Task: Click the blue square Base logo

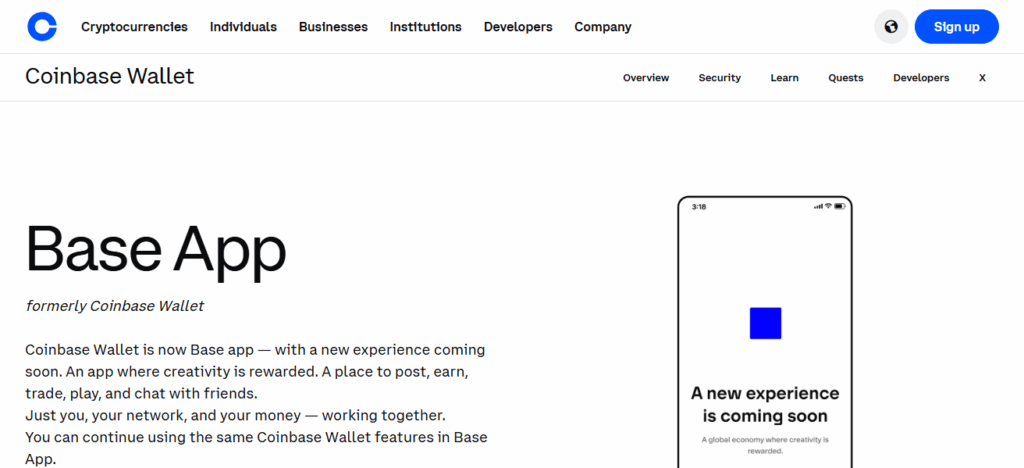Action: [765, 323]
